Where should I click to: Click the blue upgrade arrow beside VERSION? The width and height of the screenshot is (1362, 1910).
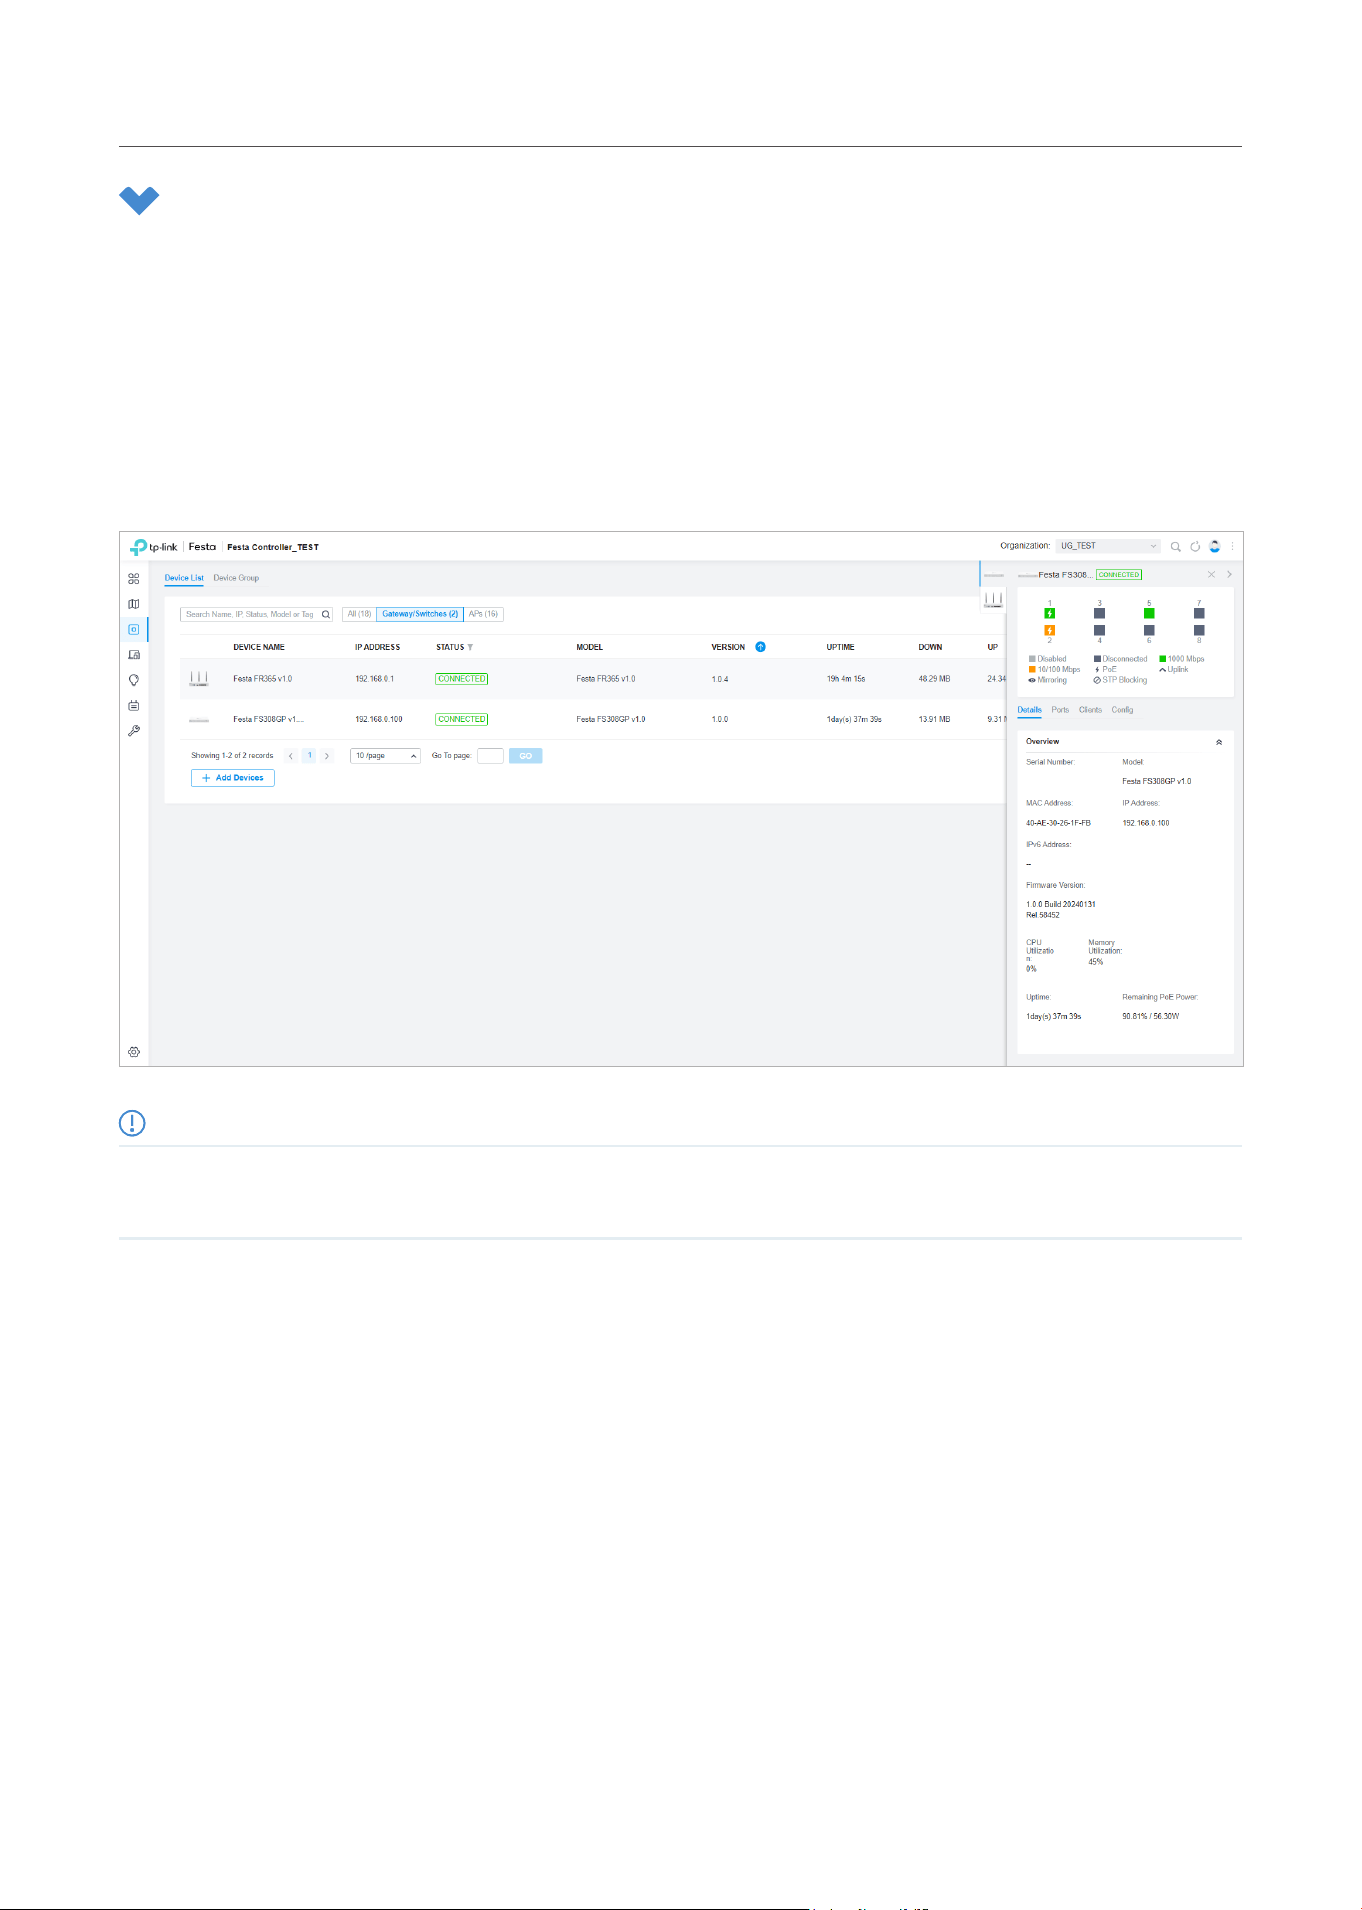click(x=761, y=647)
